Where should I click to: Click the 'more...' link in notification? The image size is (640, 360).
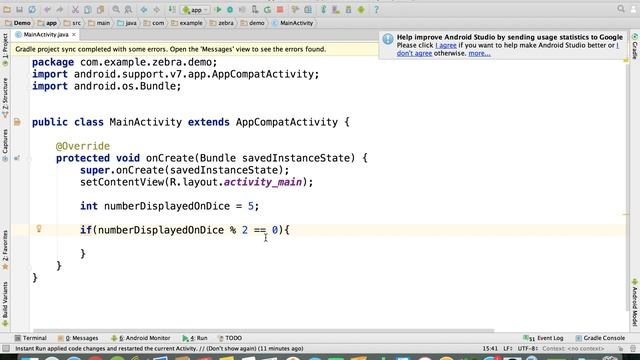[x=479, y=53]
